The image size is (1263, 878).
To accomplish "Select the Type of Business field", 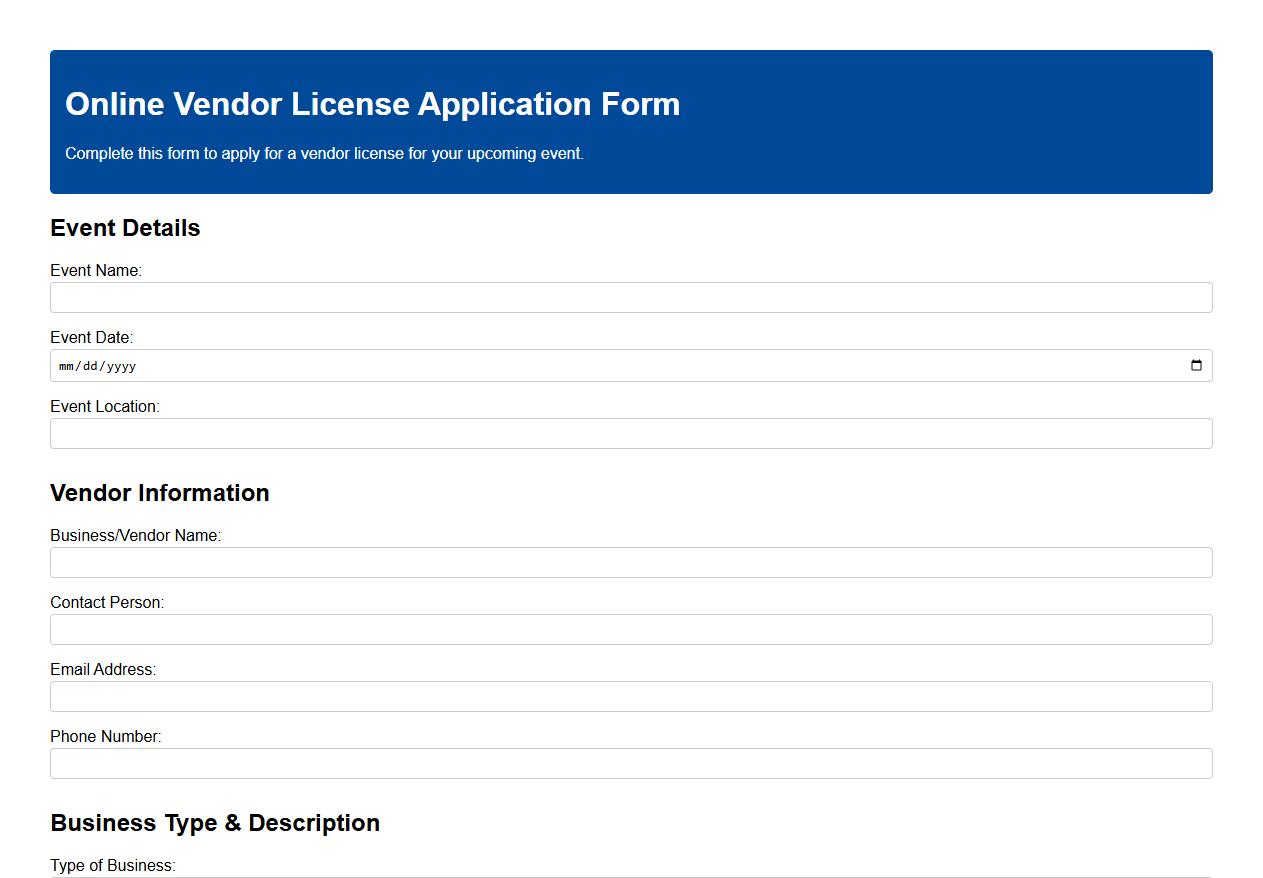I will click(630, 876).
